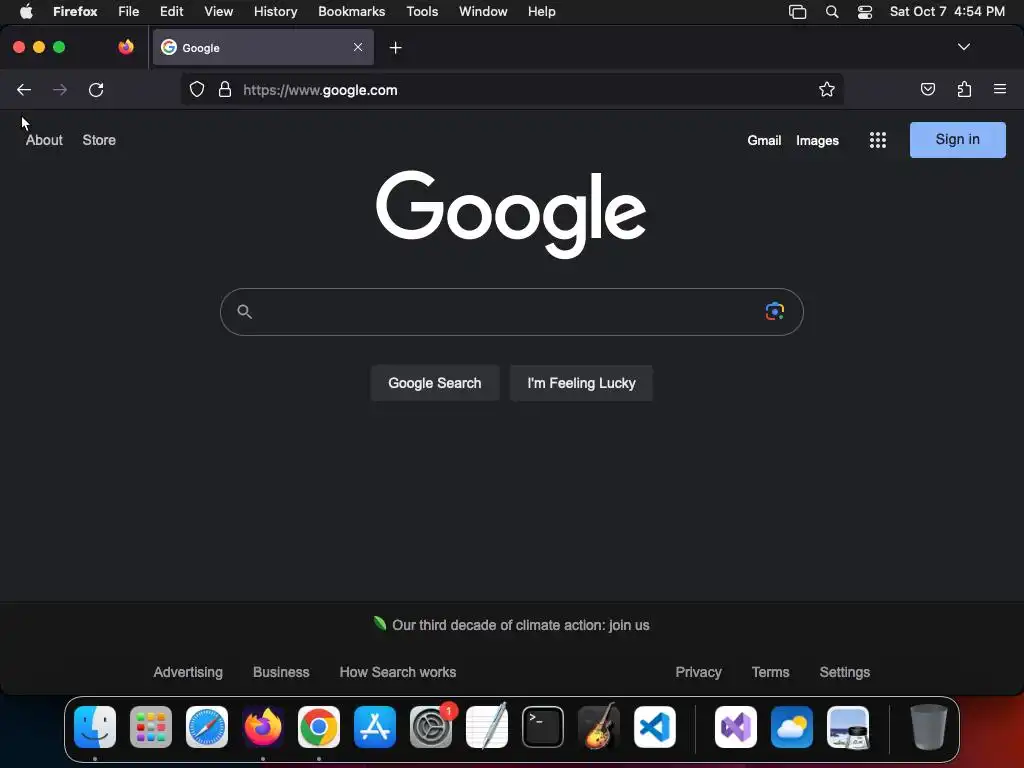Launch GarageBand from the Dock
This screenshot has height=768, width=1024.
(x=599, y=727)
